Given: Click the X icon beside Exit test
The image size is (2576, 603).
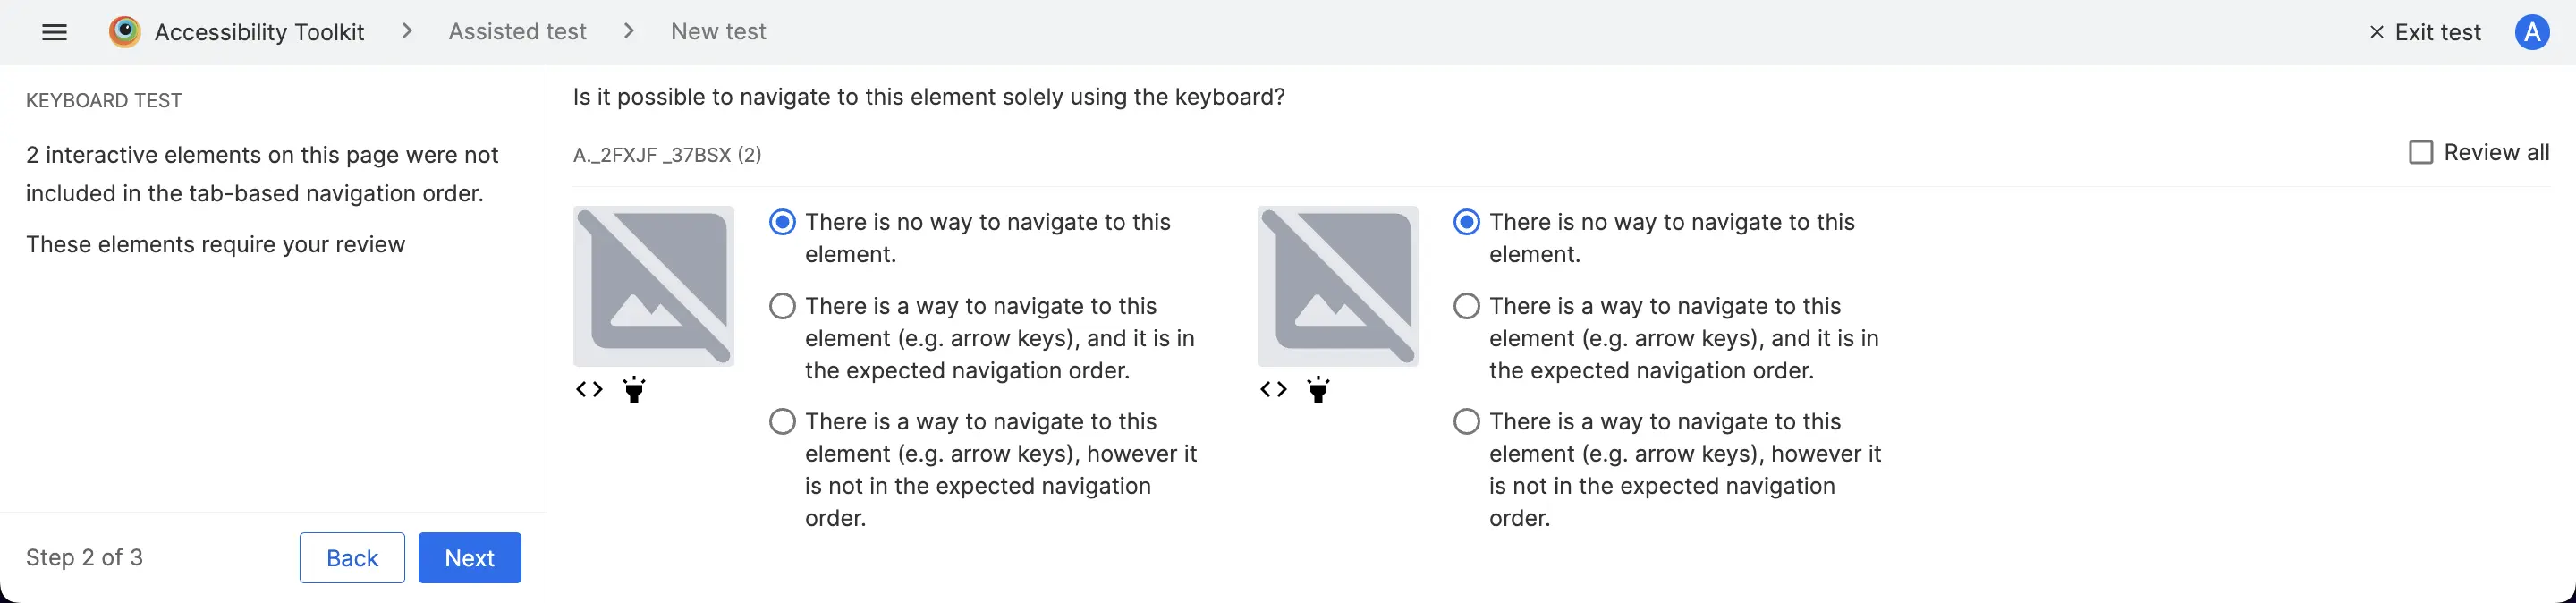Looking at the screenshot, I should click(x=2377, y=32).
